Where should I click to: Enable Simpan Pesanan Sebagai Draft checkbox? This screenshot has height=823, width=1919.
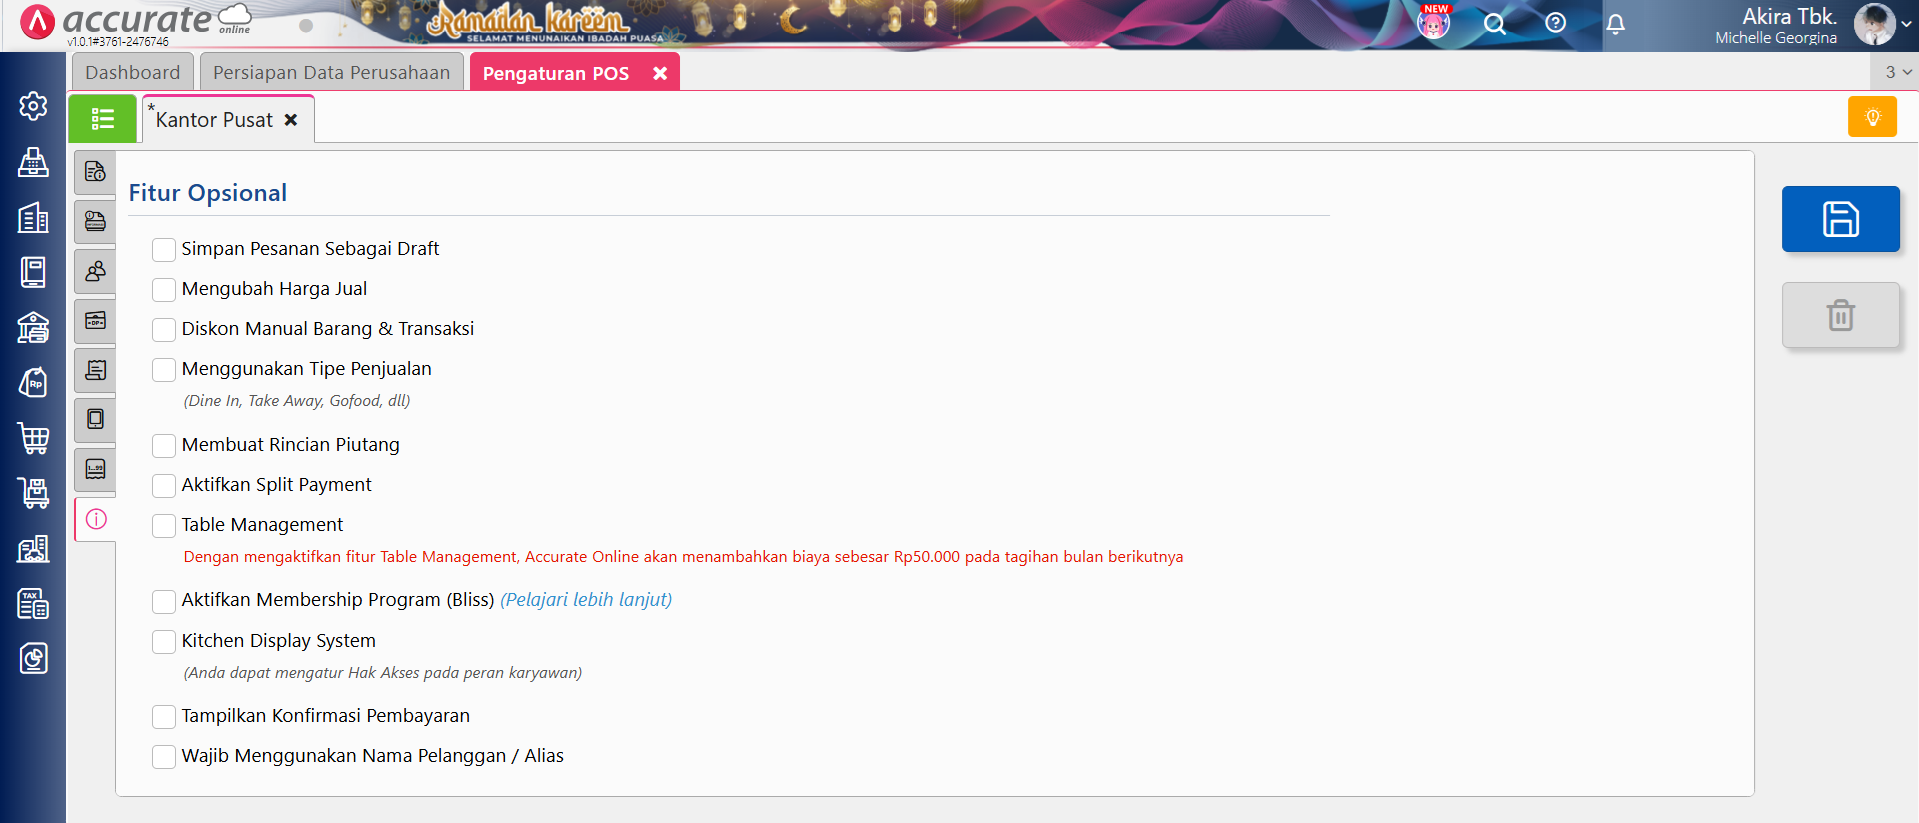point(164,249)
